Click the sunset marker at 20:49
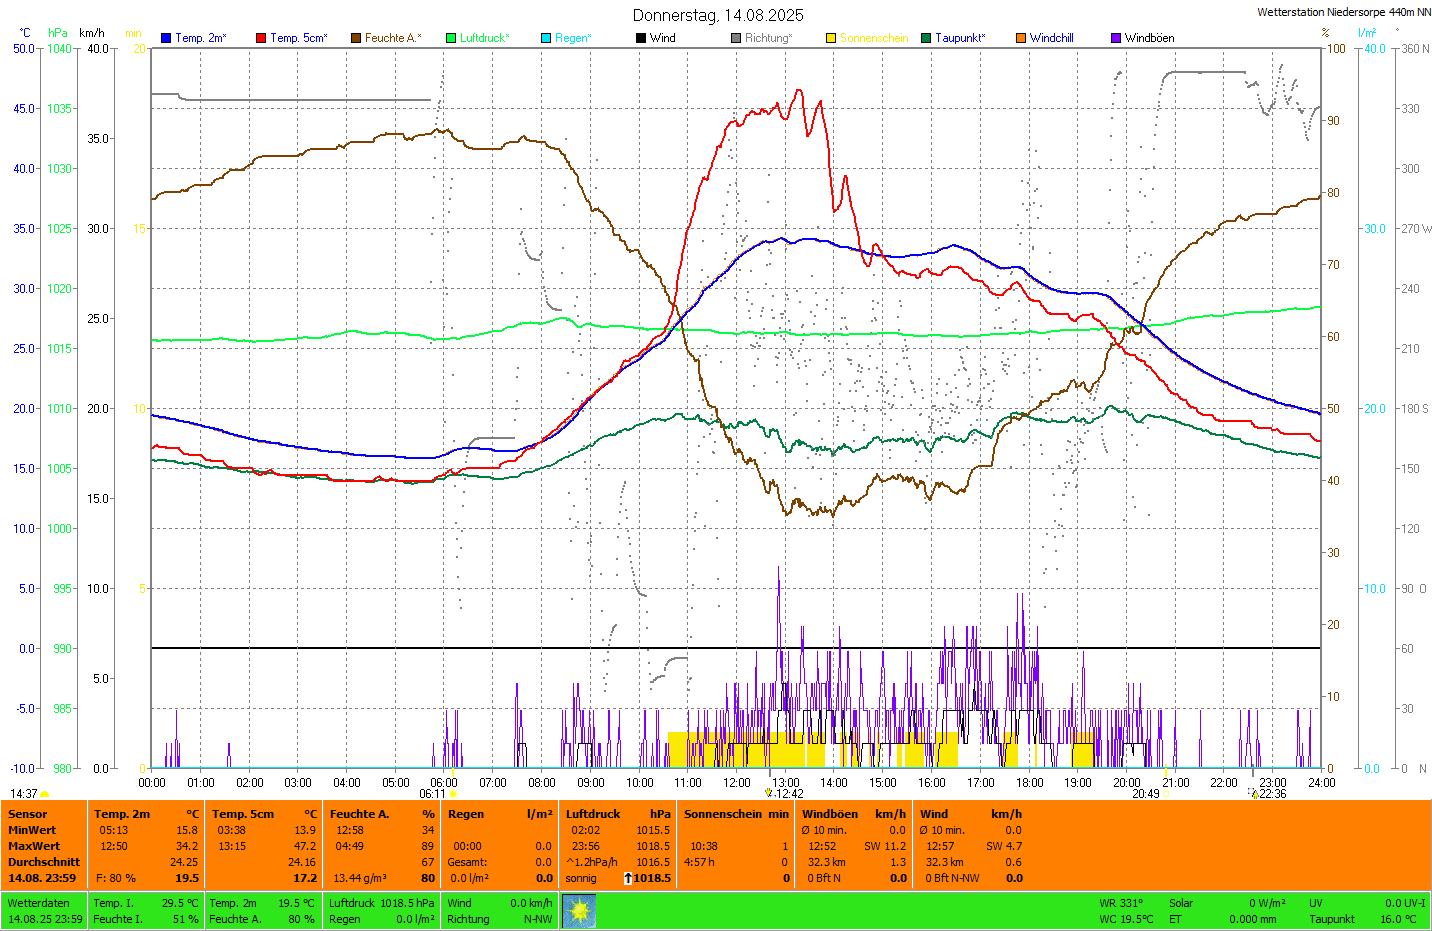This screenshot has width=1432, height=931. point(1166,794)
